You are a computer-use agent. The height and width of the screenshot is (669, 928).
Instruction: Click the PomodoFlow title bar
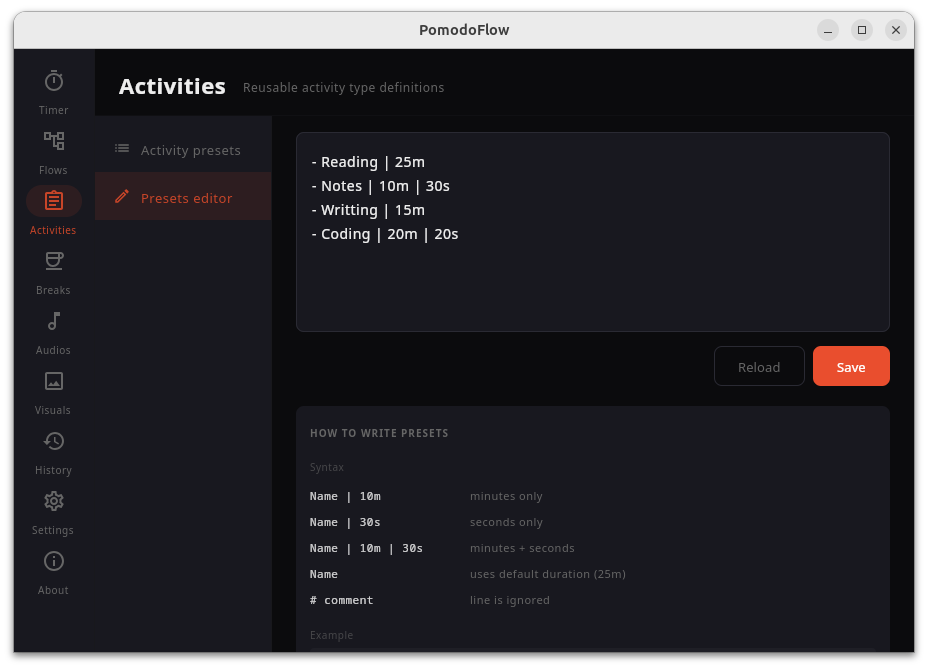tap(464, 30)
